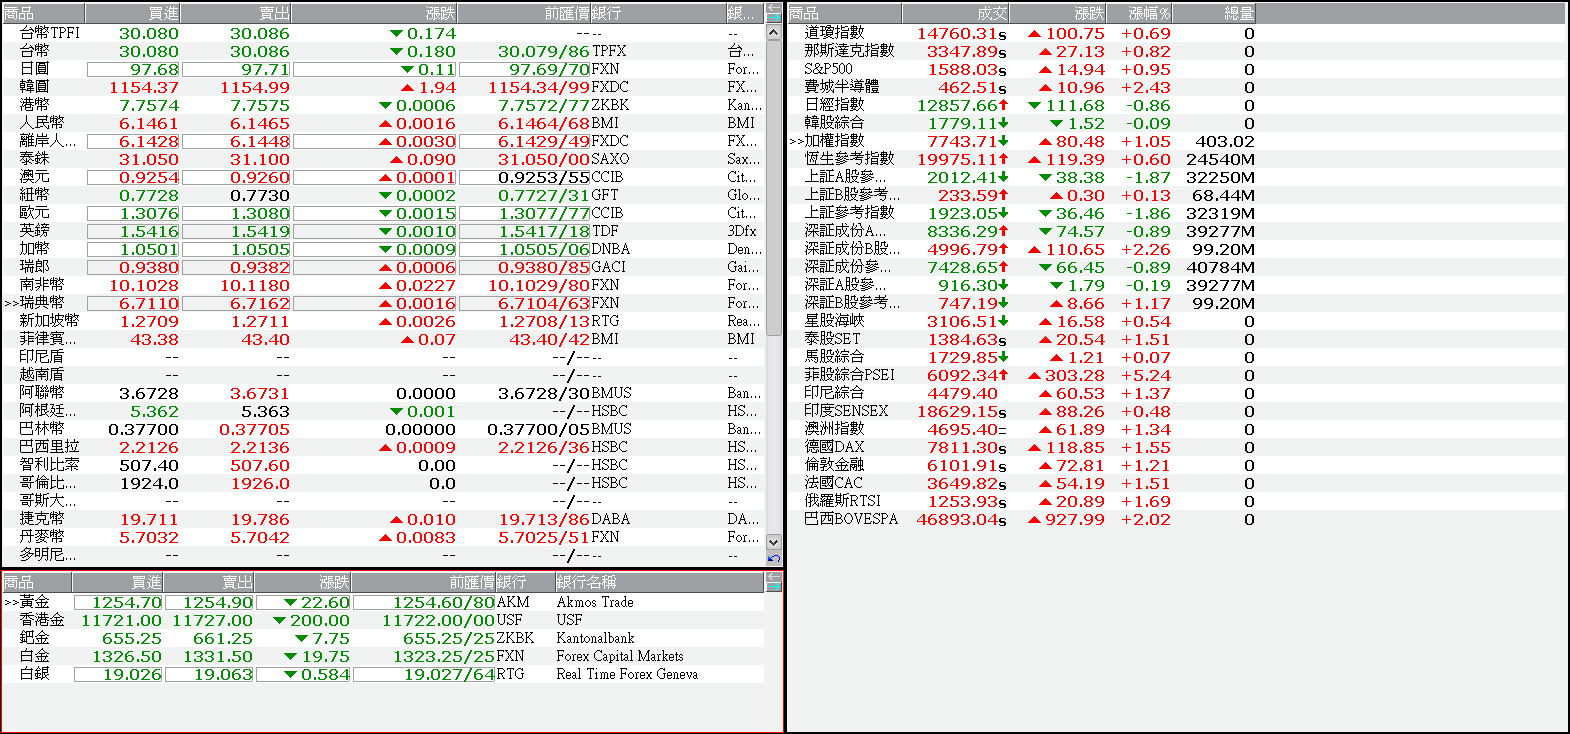Sort forex panel by 買進 column header
1570x734 pixels.
click(133, 13)
